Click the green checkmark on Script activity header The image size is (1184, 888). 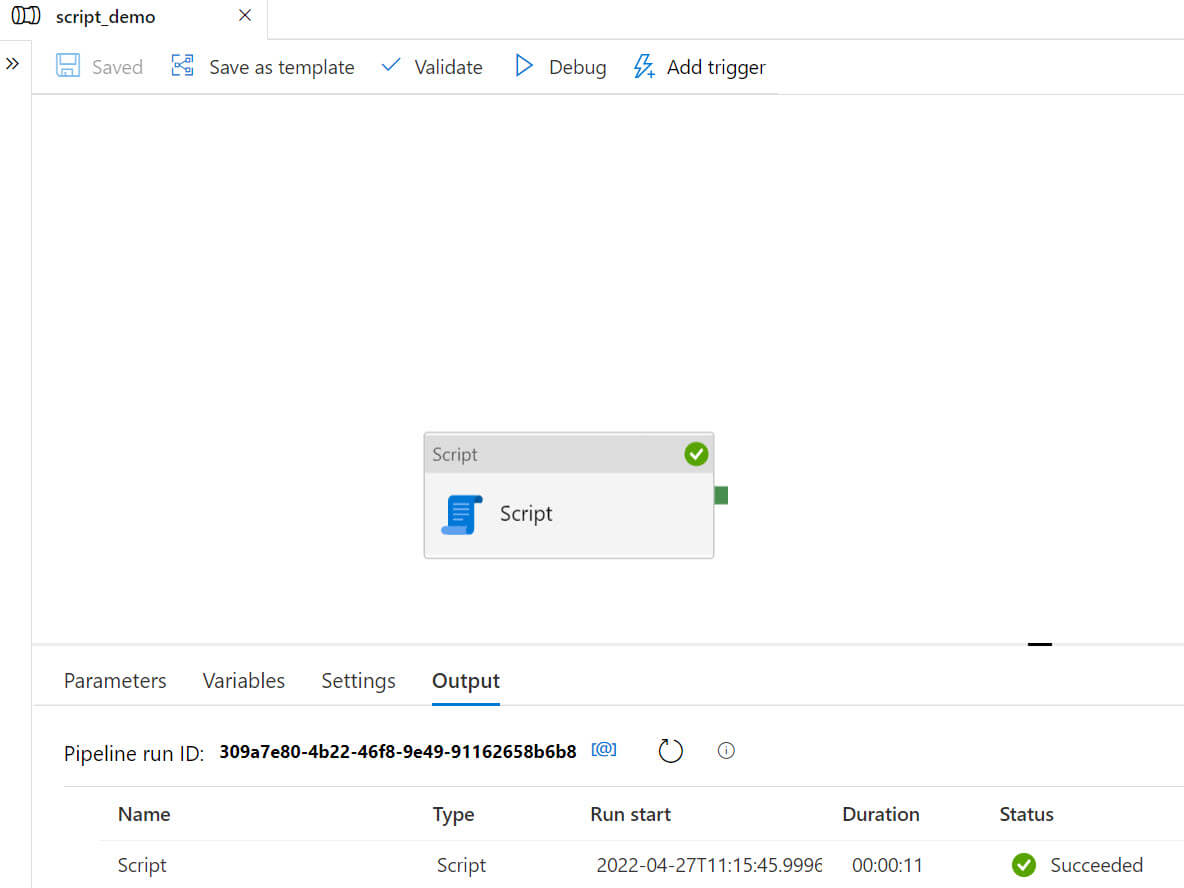695,454
